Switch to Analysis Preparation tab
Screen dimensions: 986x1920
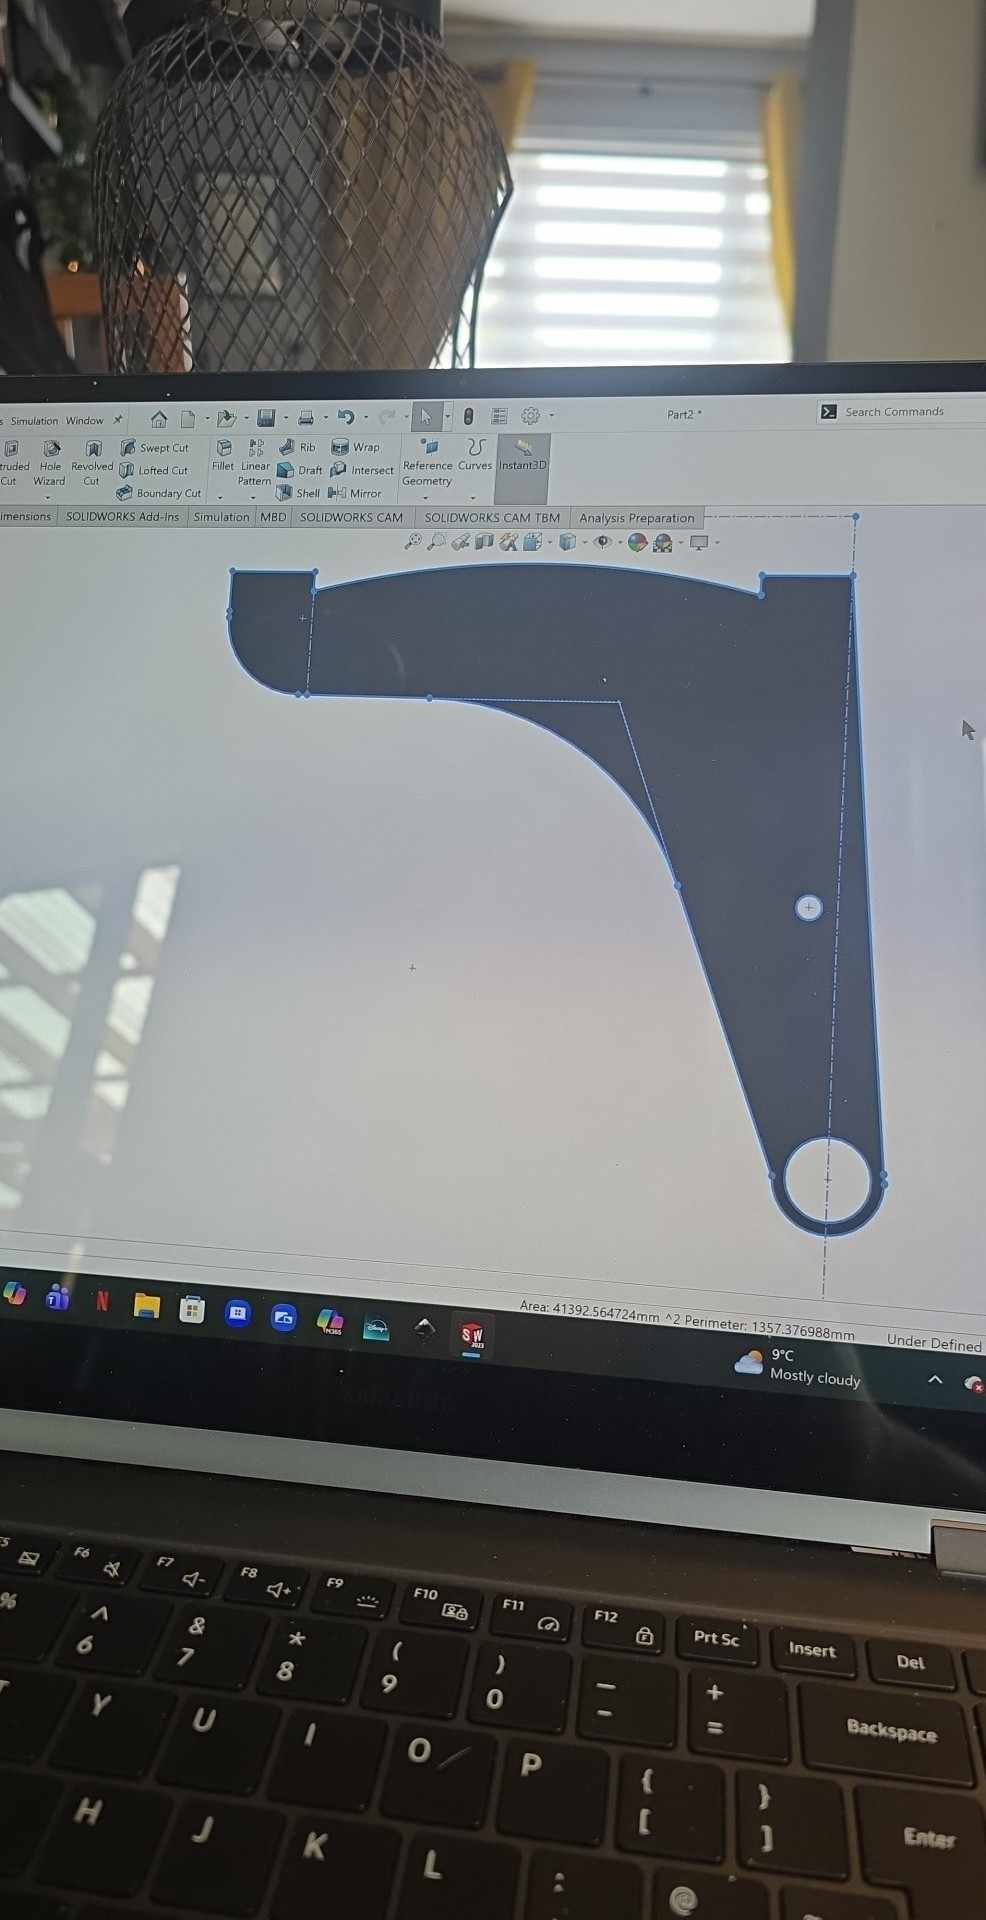pos(636,518)
